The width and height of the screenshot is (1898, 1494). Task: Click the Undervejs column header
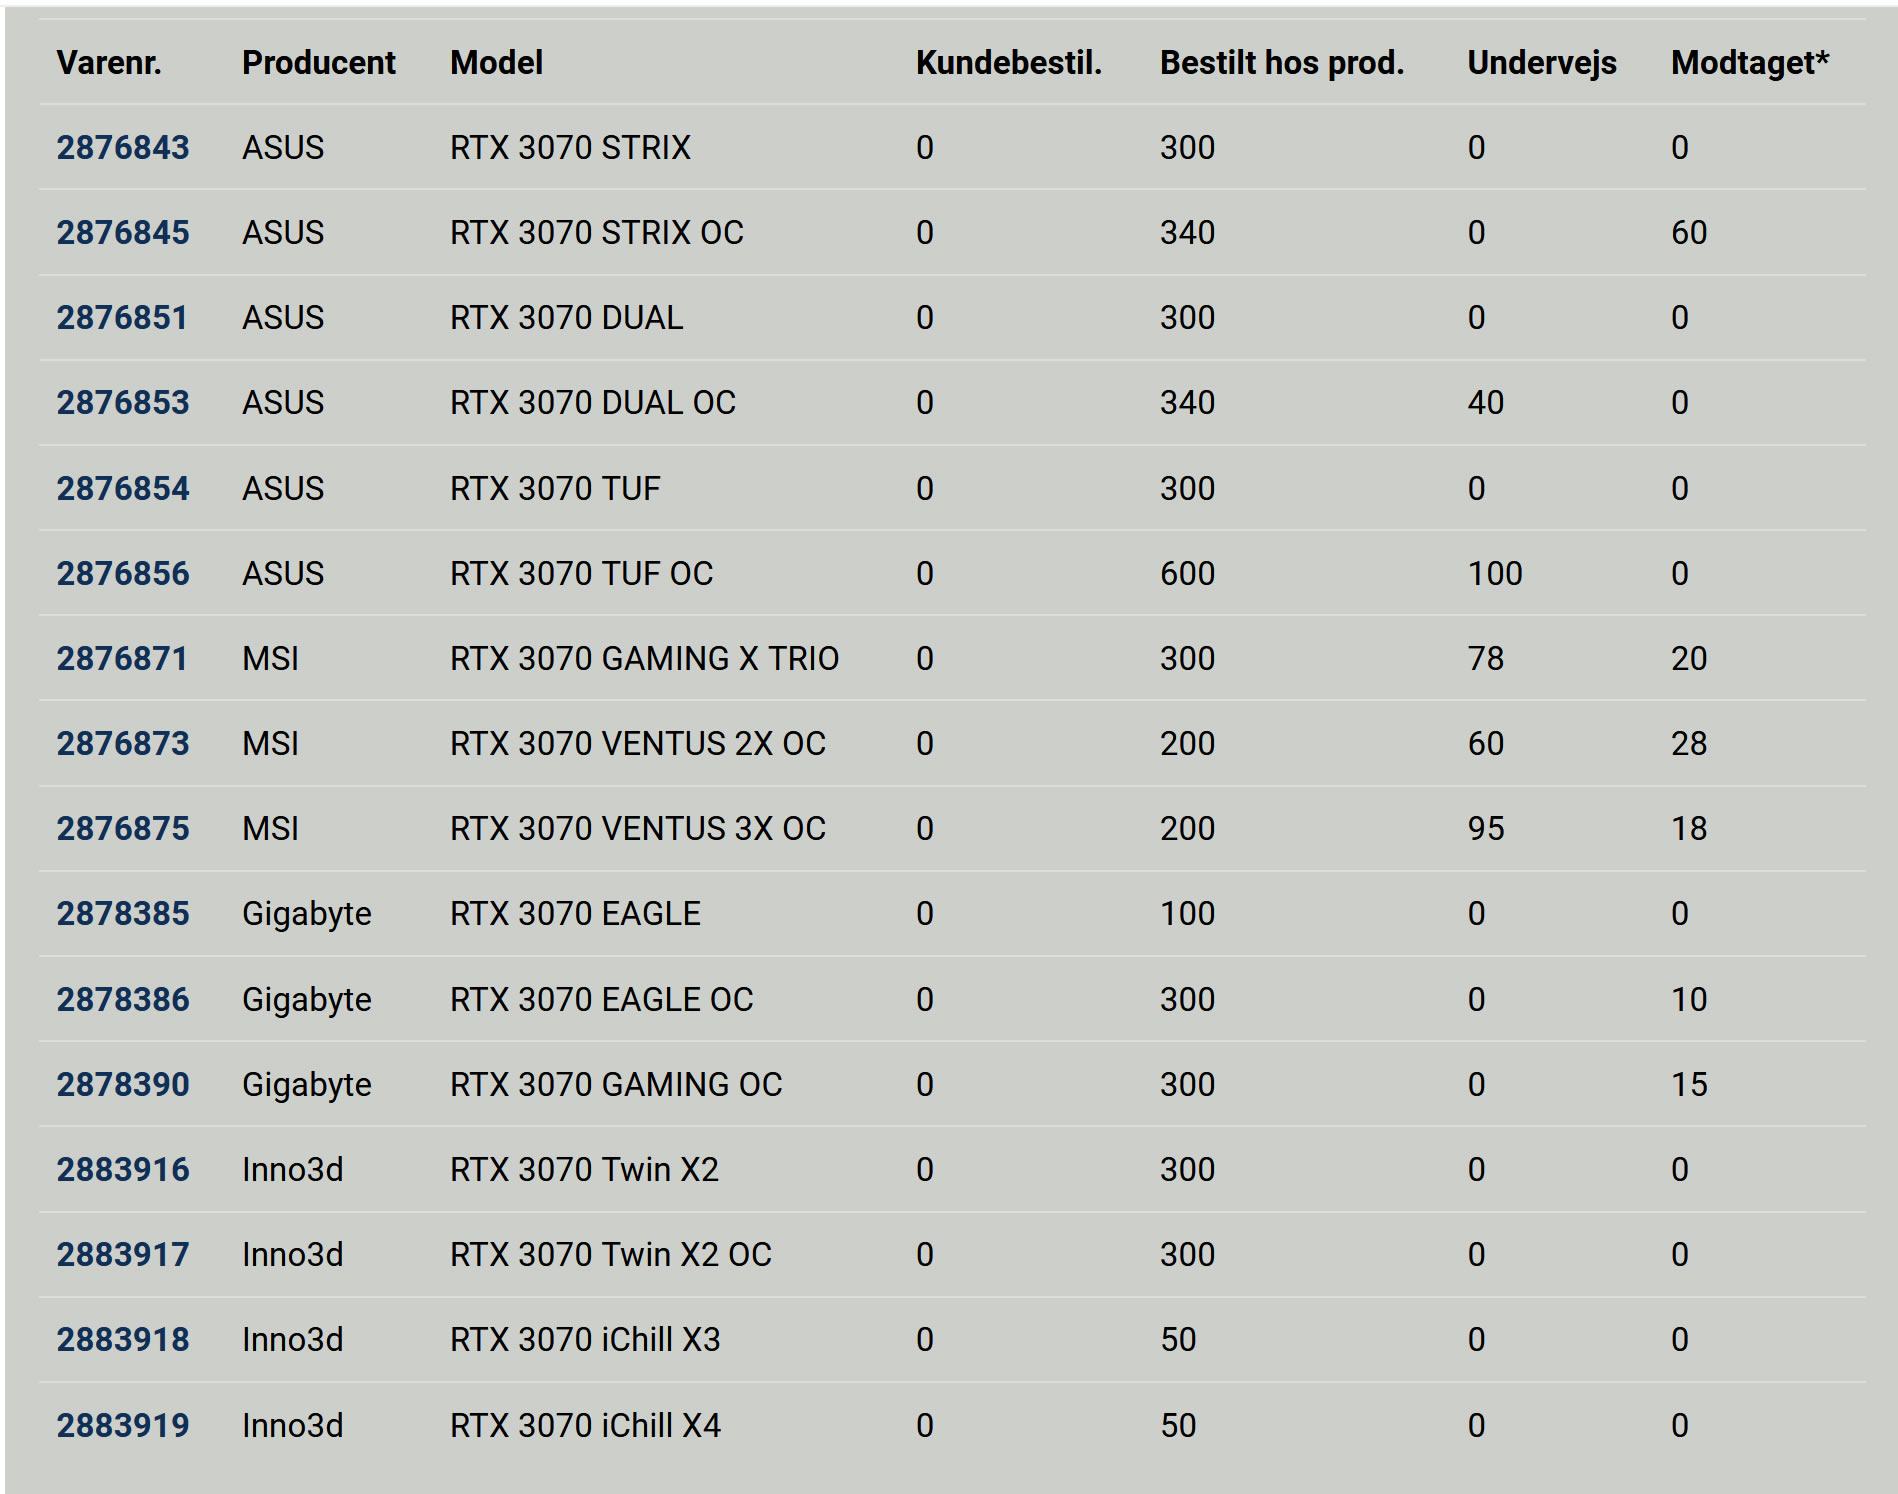tap(1541, 63)
